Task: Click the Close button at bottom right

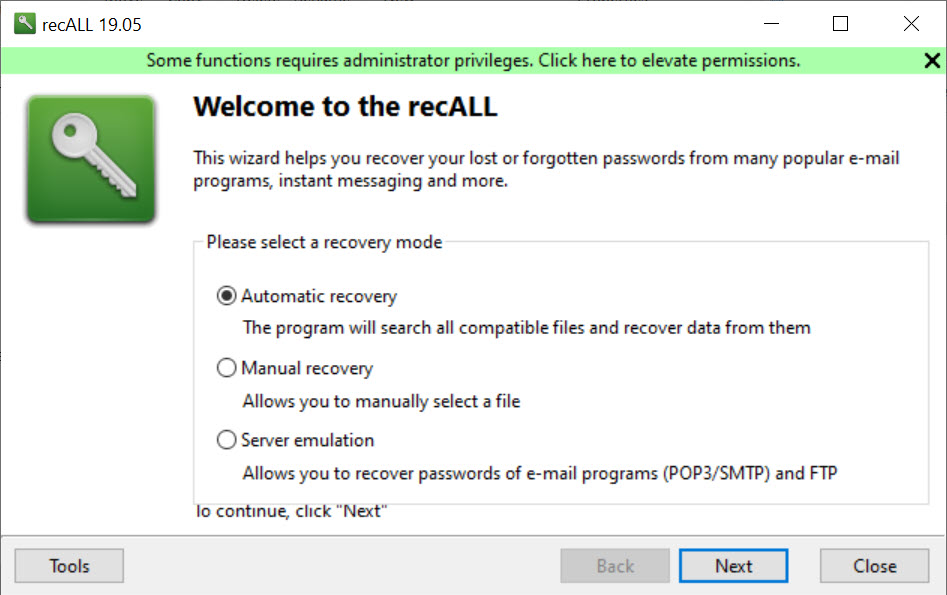Action: pos(875,566)
